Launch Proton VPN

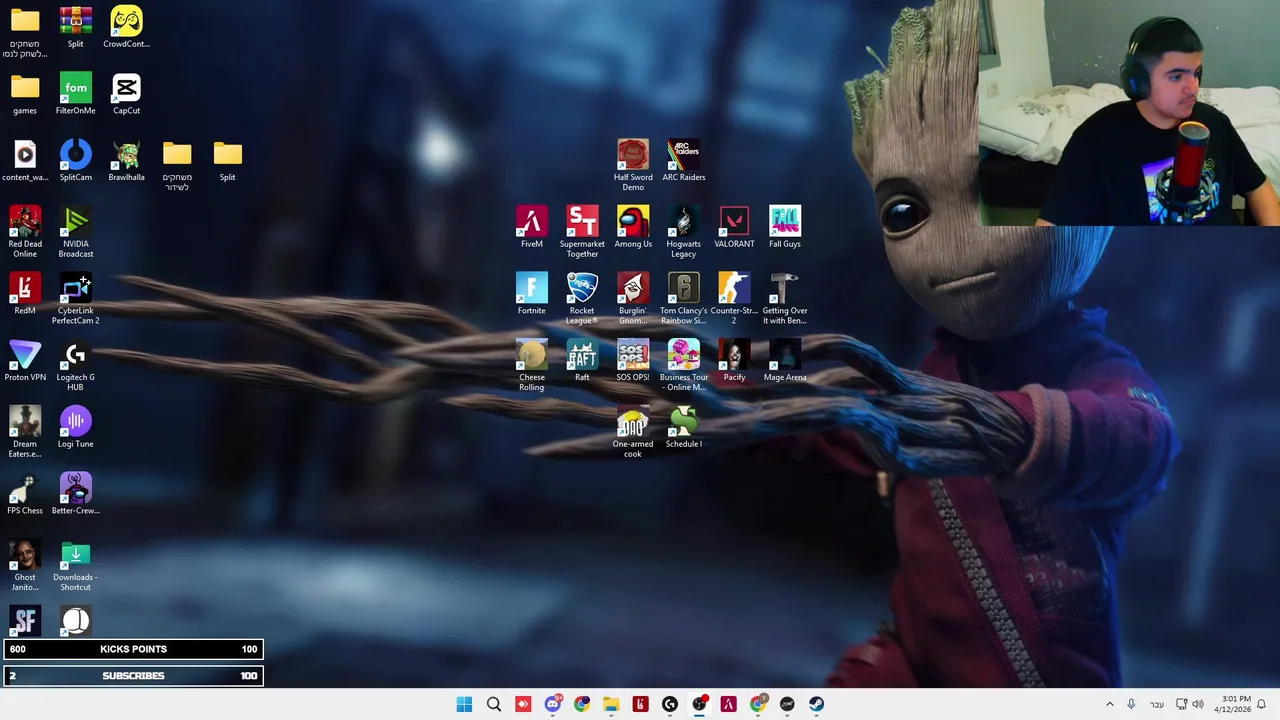pyautogui.click(x=25, y=361)
